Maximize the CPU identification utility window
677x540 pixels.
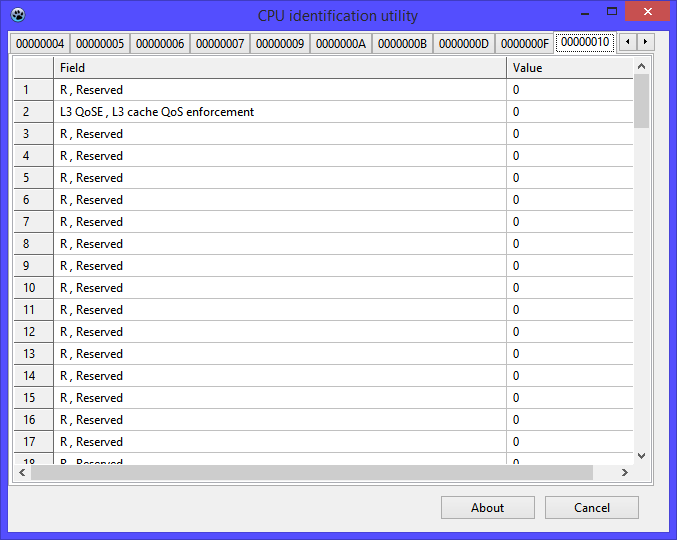(x=612, y=12)
